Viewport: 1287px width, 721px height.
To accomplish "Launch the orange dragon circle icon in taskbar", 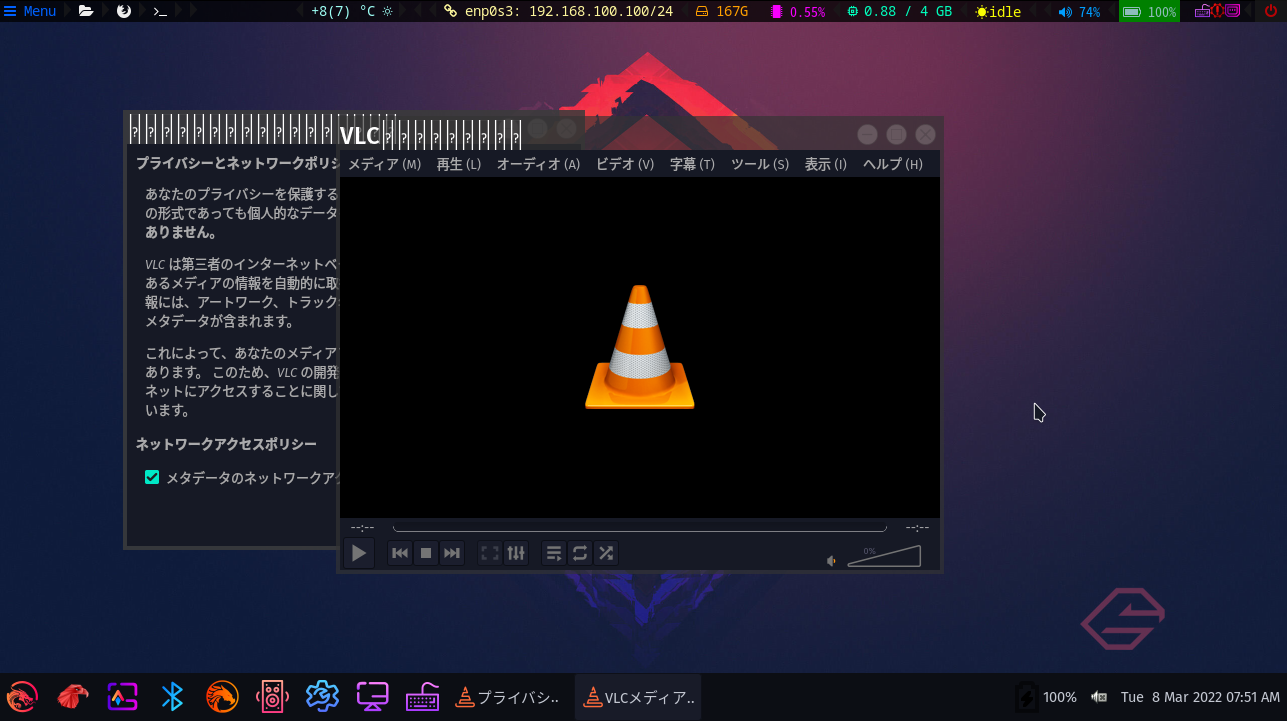I will [x=222, y=696].
